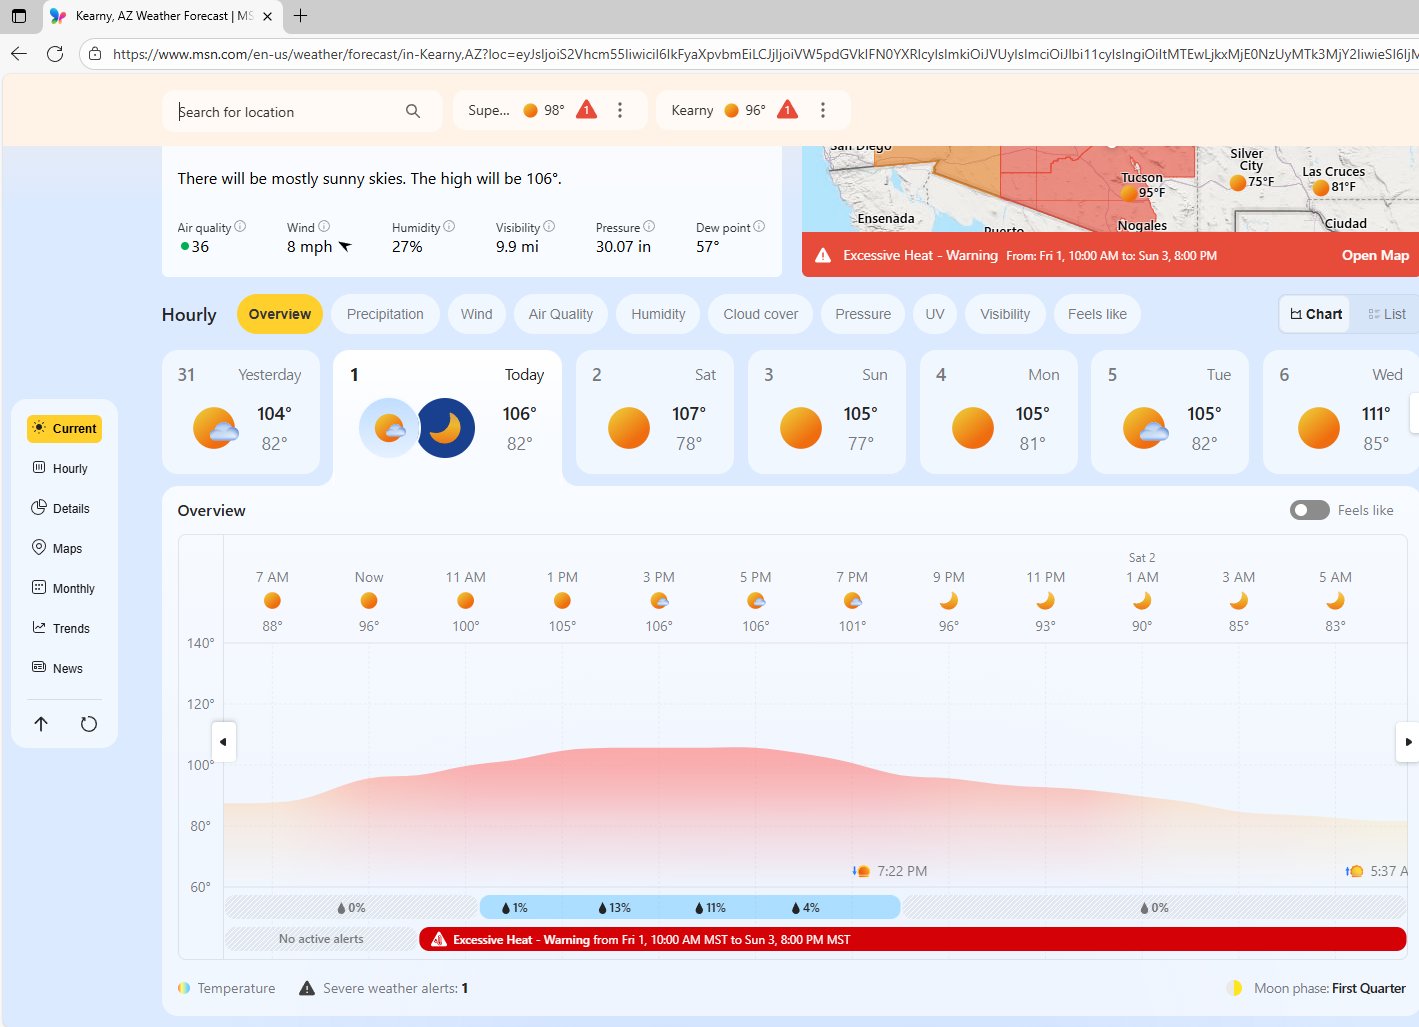This screenshot has width=1419, height=1027.
Task: Select Visibility hourly tab
Action: [x=1005, y=314]
